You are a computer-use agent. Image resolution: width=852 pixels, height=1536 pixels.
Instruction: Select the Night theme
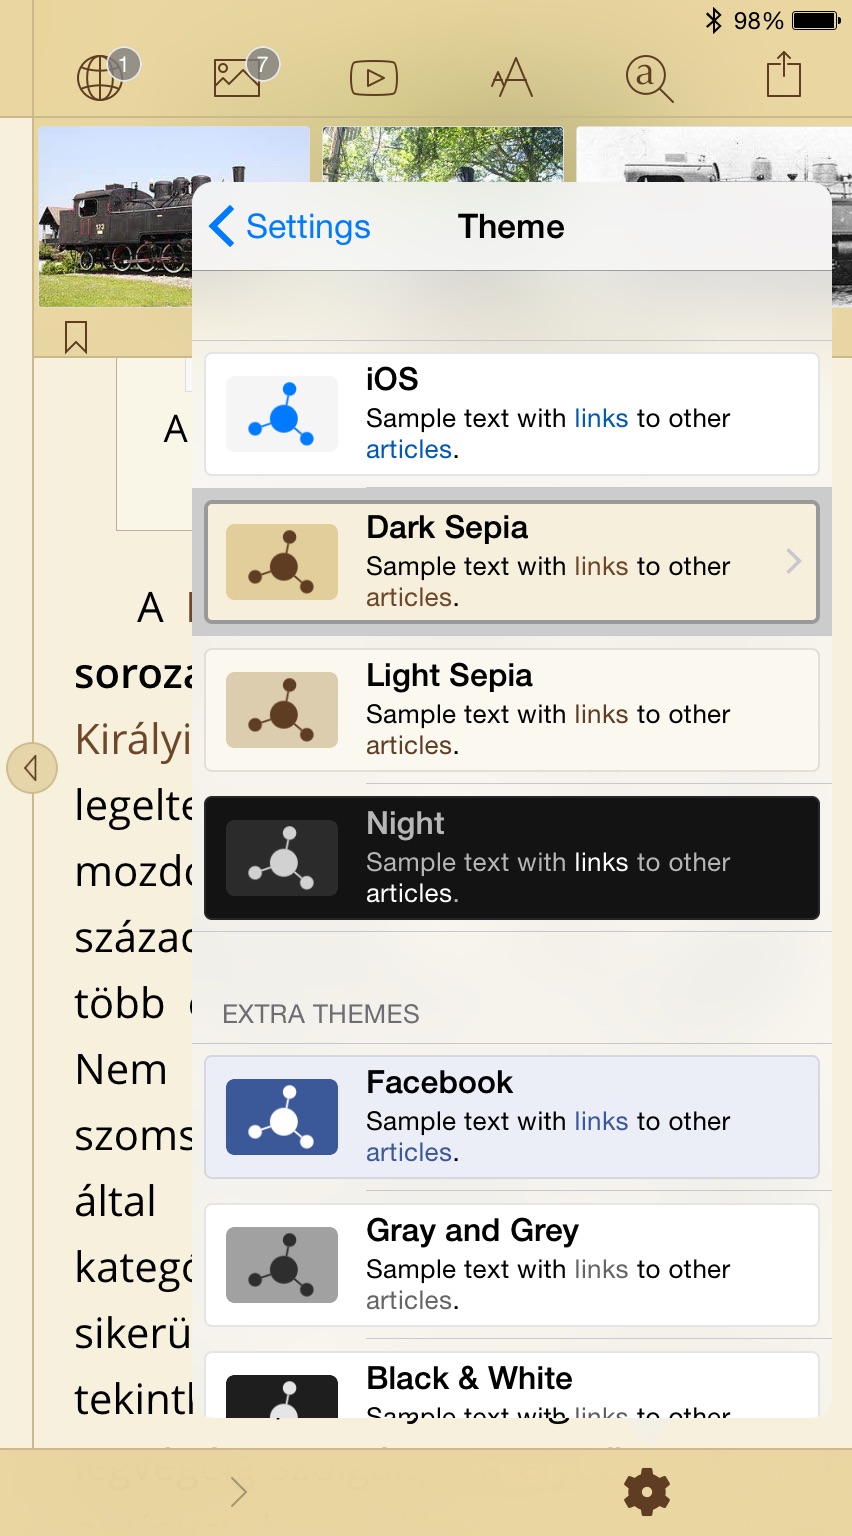coord(511,857)
